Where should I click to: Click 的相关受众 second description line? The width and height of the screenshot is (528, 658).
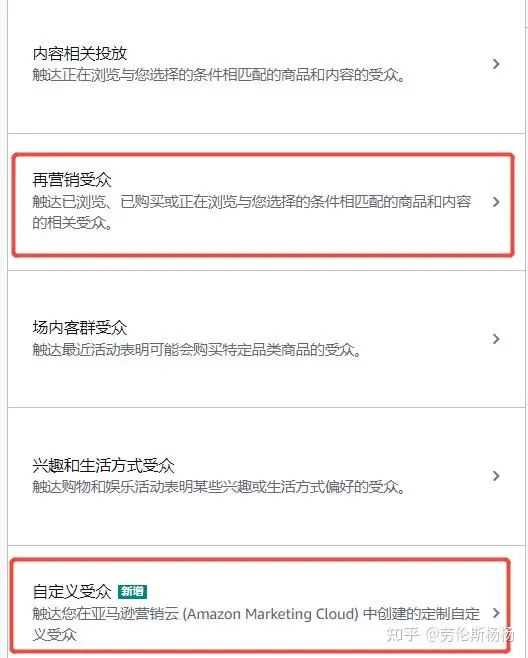tap(72, 223)
